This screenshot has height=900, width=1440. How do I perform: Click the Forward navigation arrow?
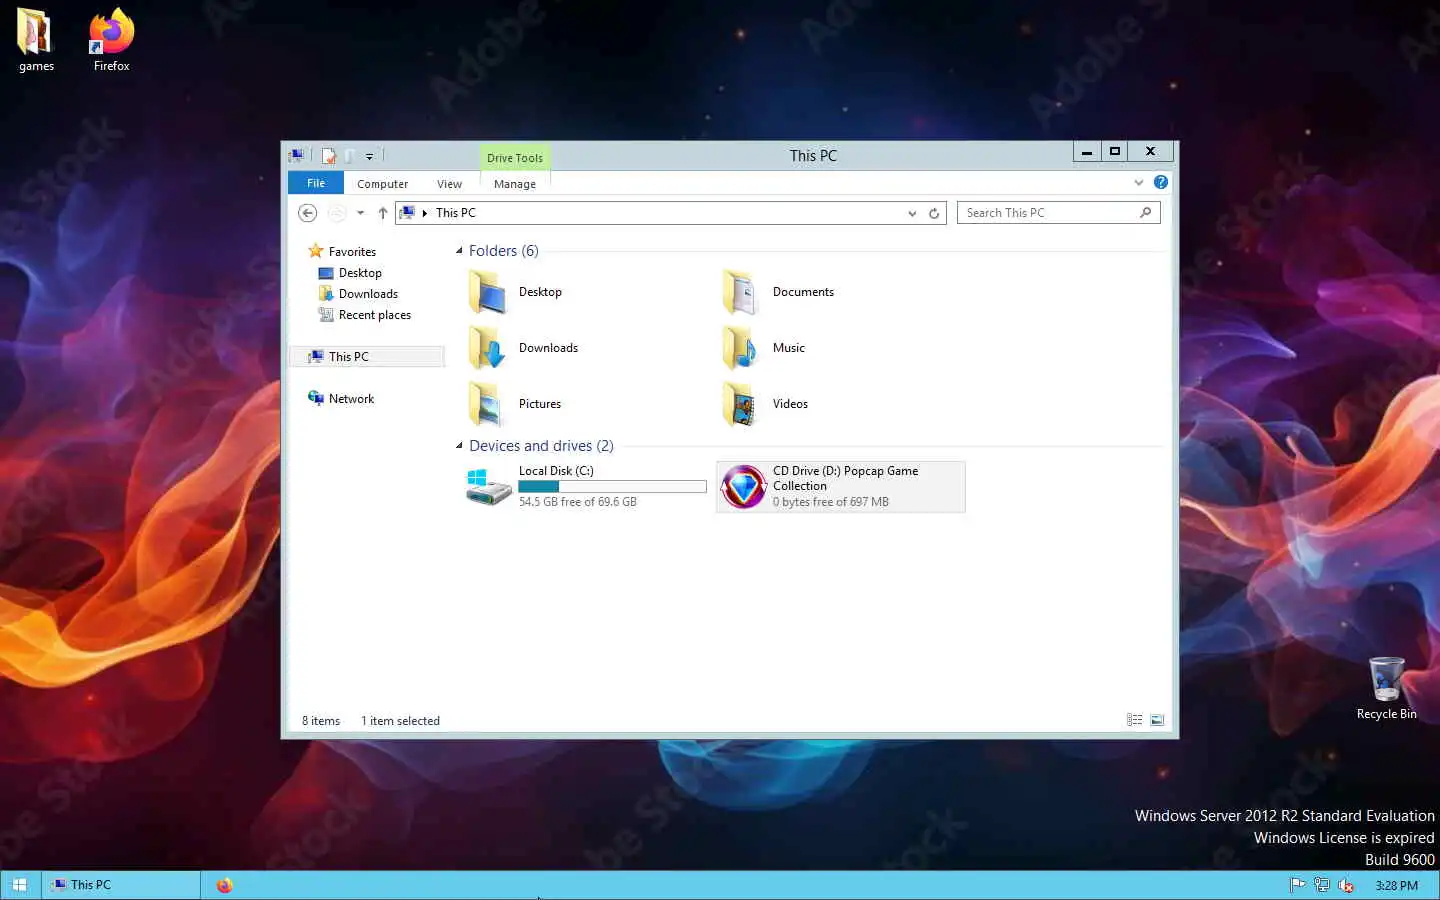[x=337, y=213]
